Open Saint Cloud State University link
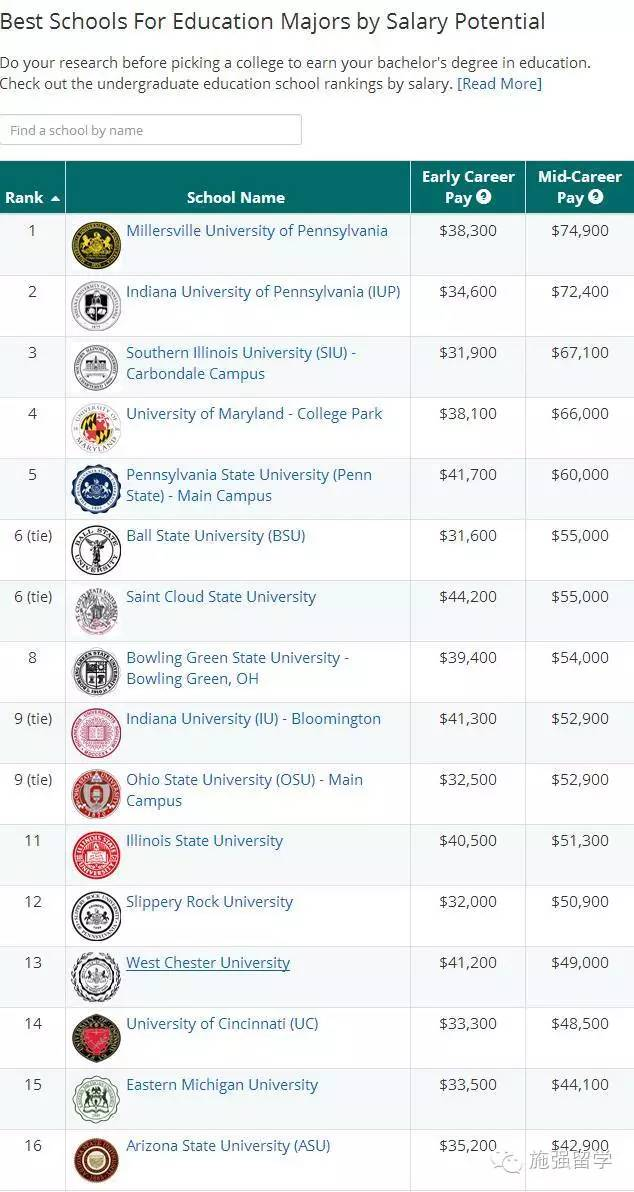 pyautogui.click(x=220, y=597)
